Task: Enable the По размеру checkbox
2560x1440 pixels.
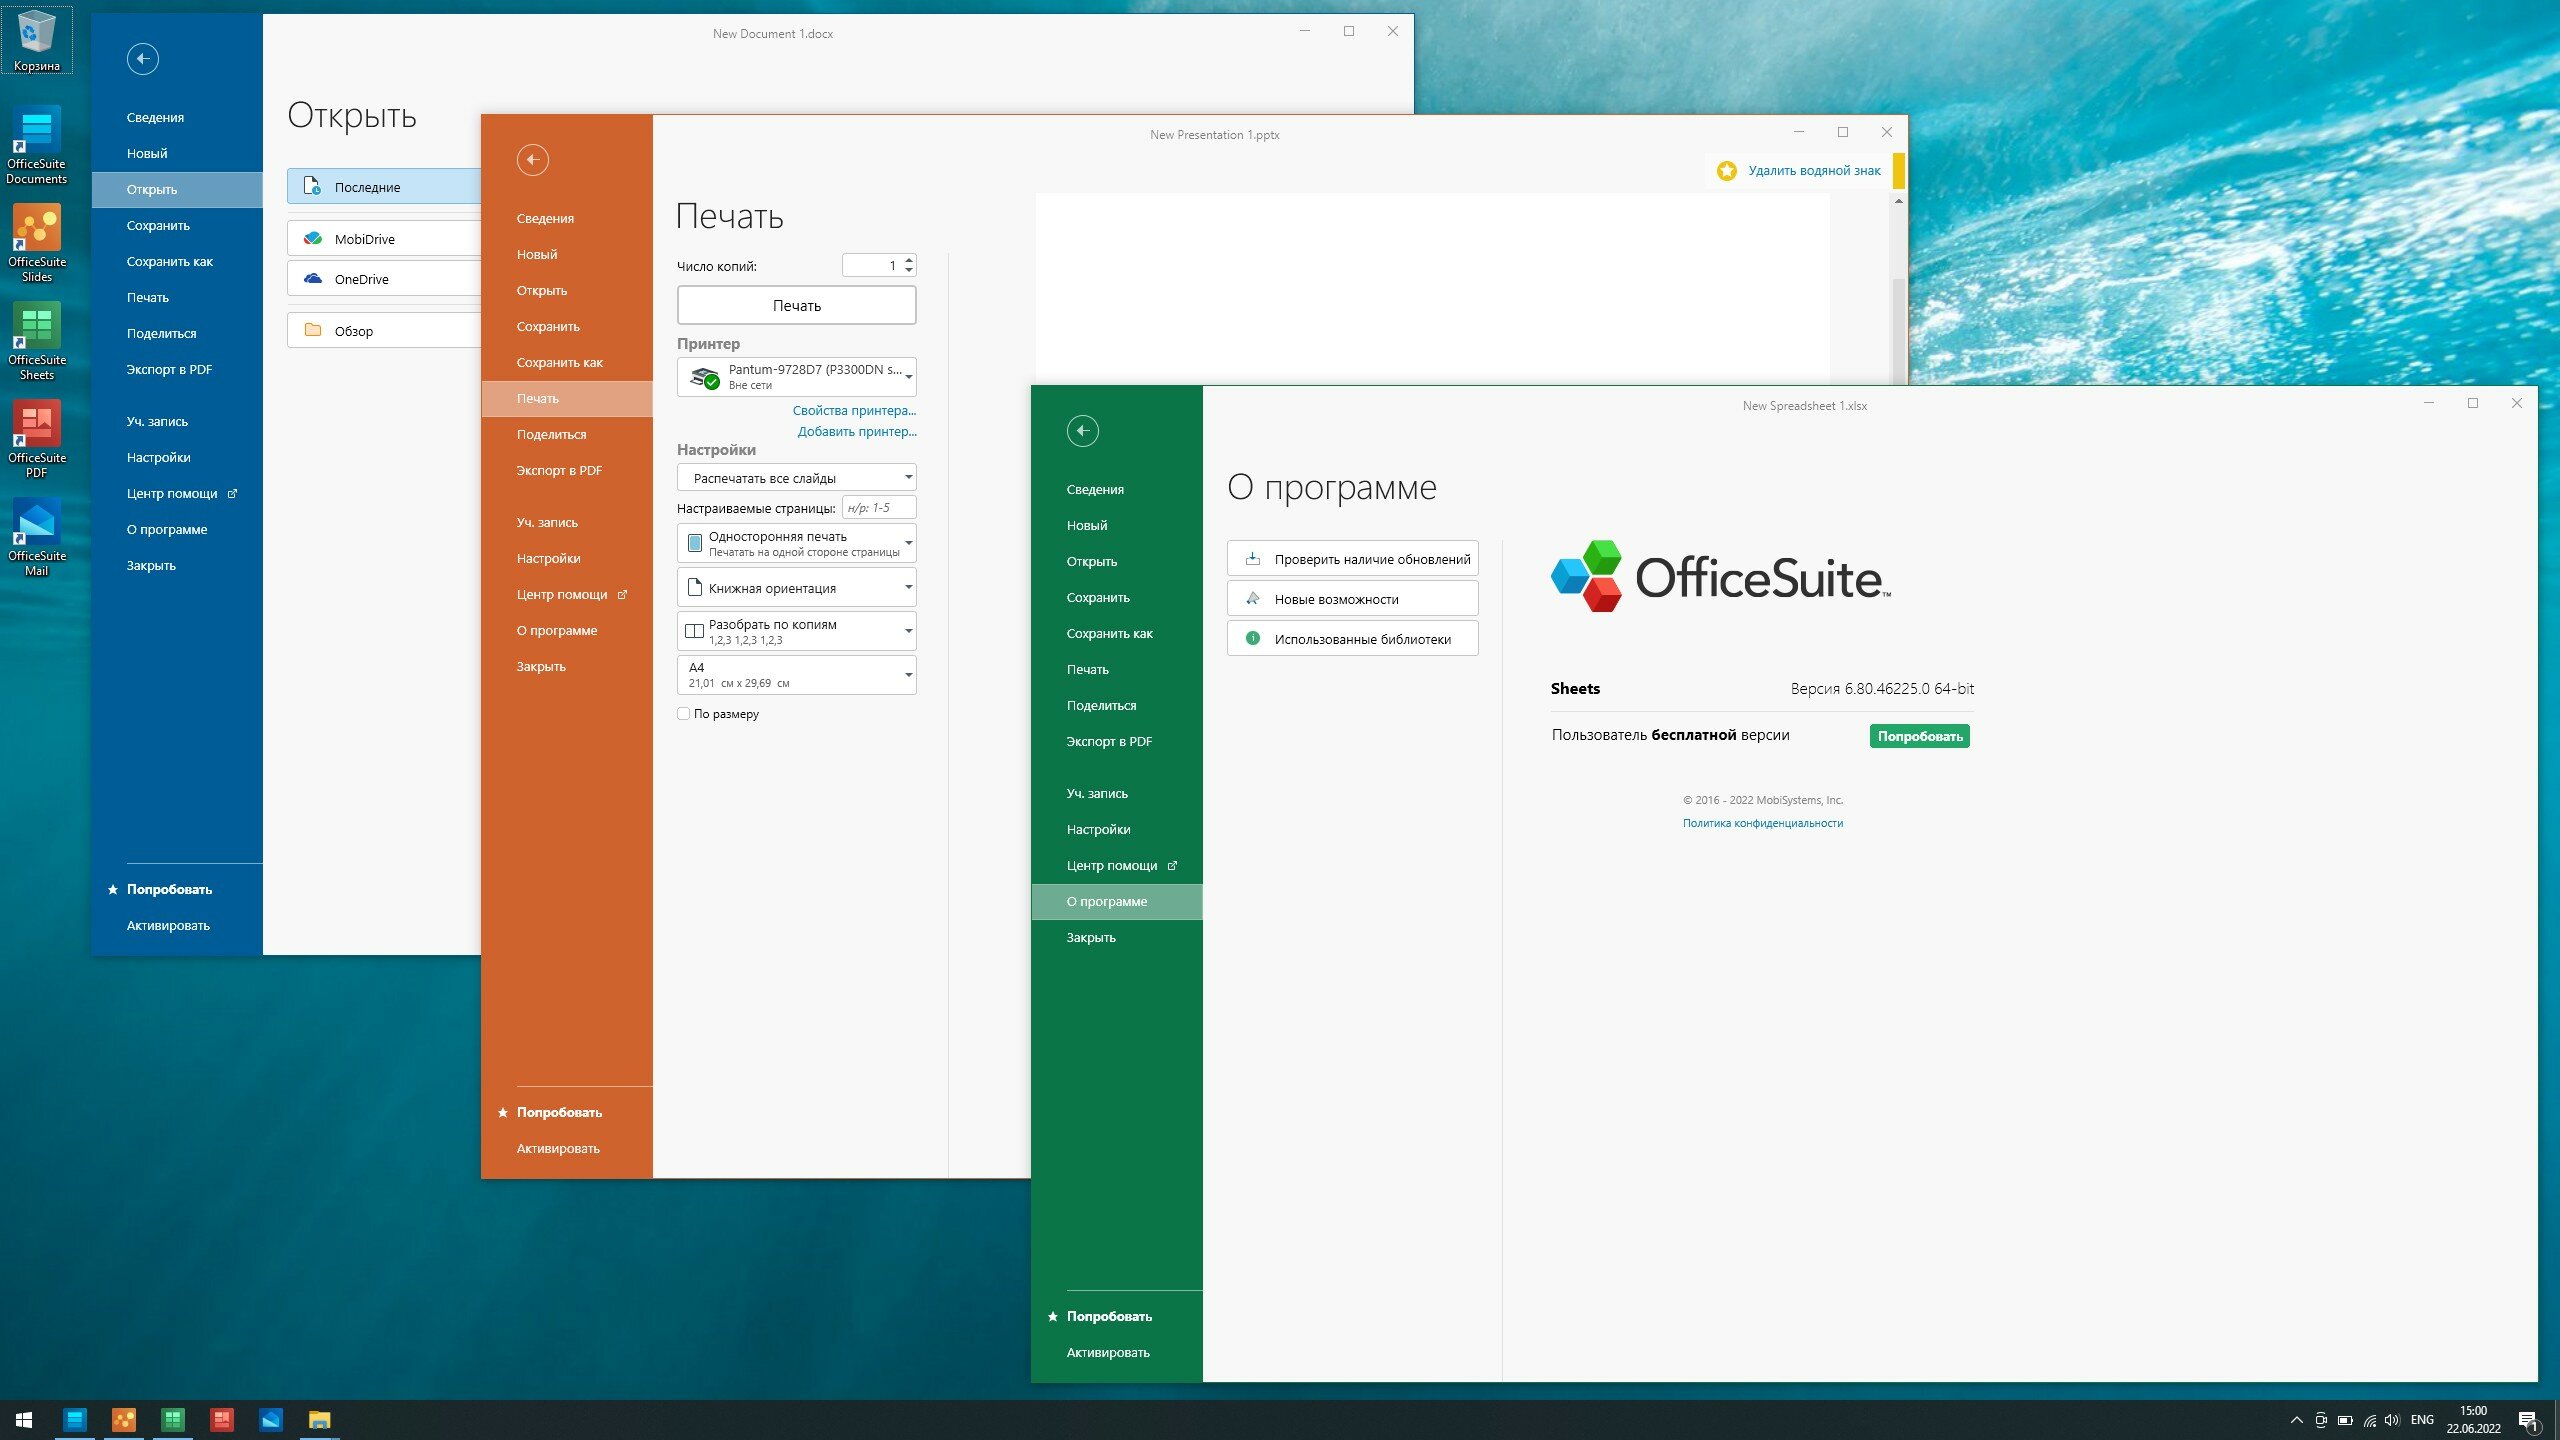Action: pos(684,714)
